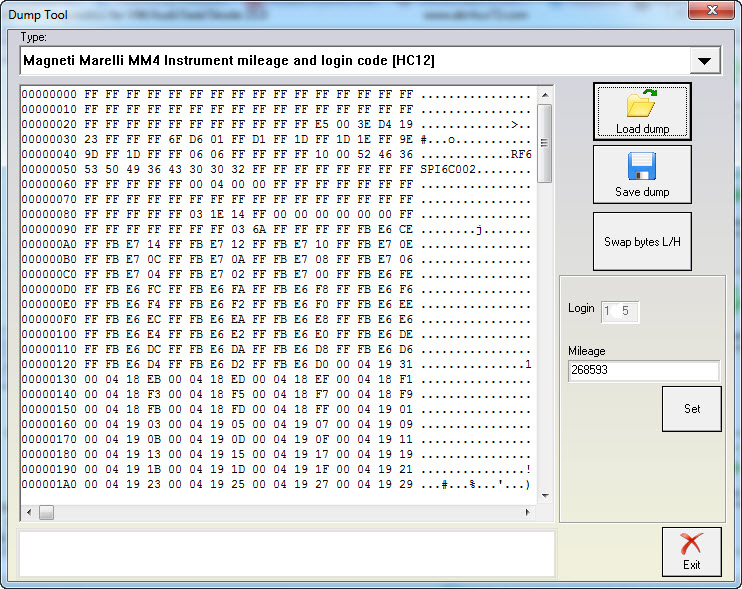Image resolution: width=742 pixels, height=589 pixels.
Task: Open the Type dropdown arrow
Action: pos(705,61)
